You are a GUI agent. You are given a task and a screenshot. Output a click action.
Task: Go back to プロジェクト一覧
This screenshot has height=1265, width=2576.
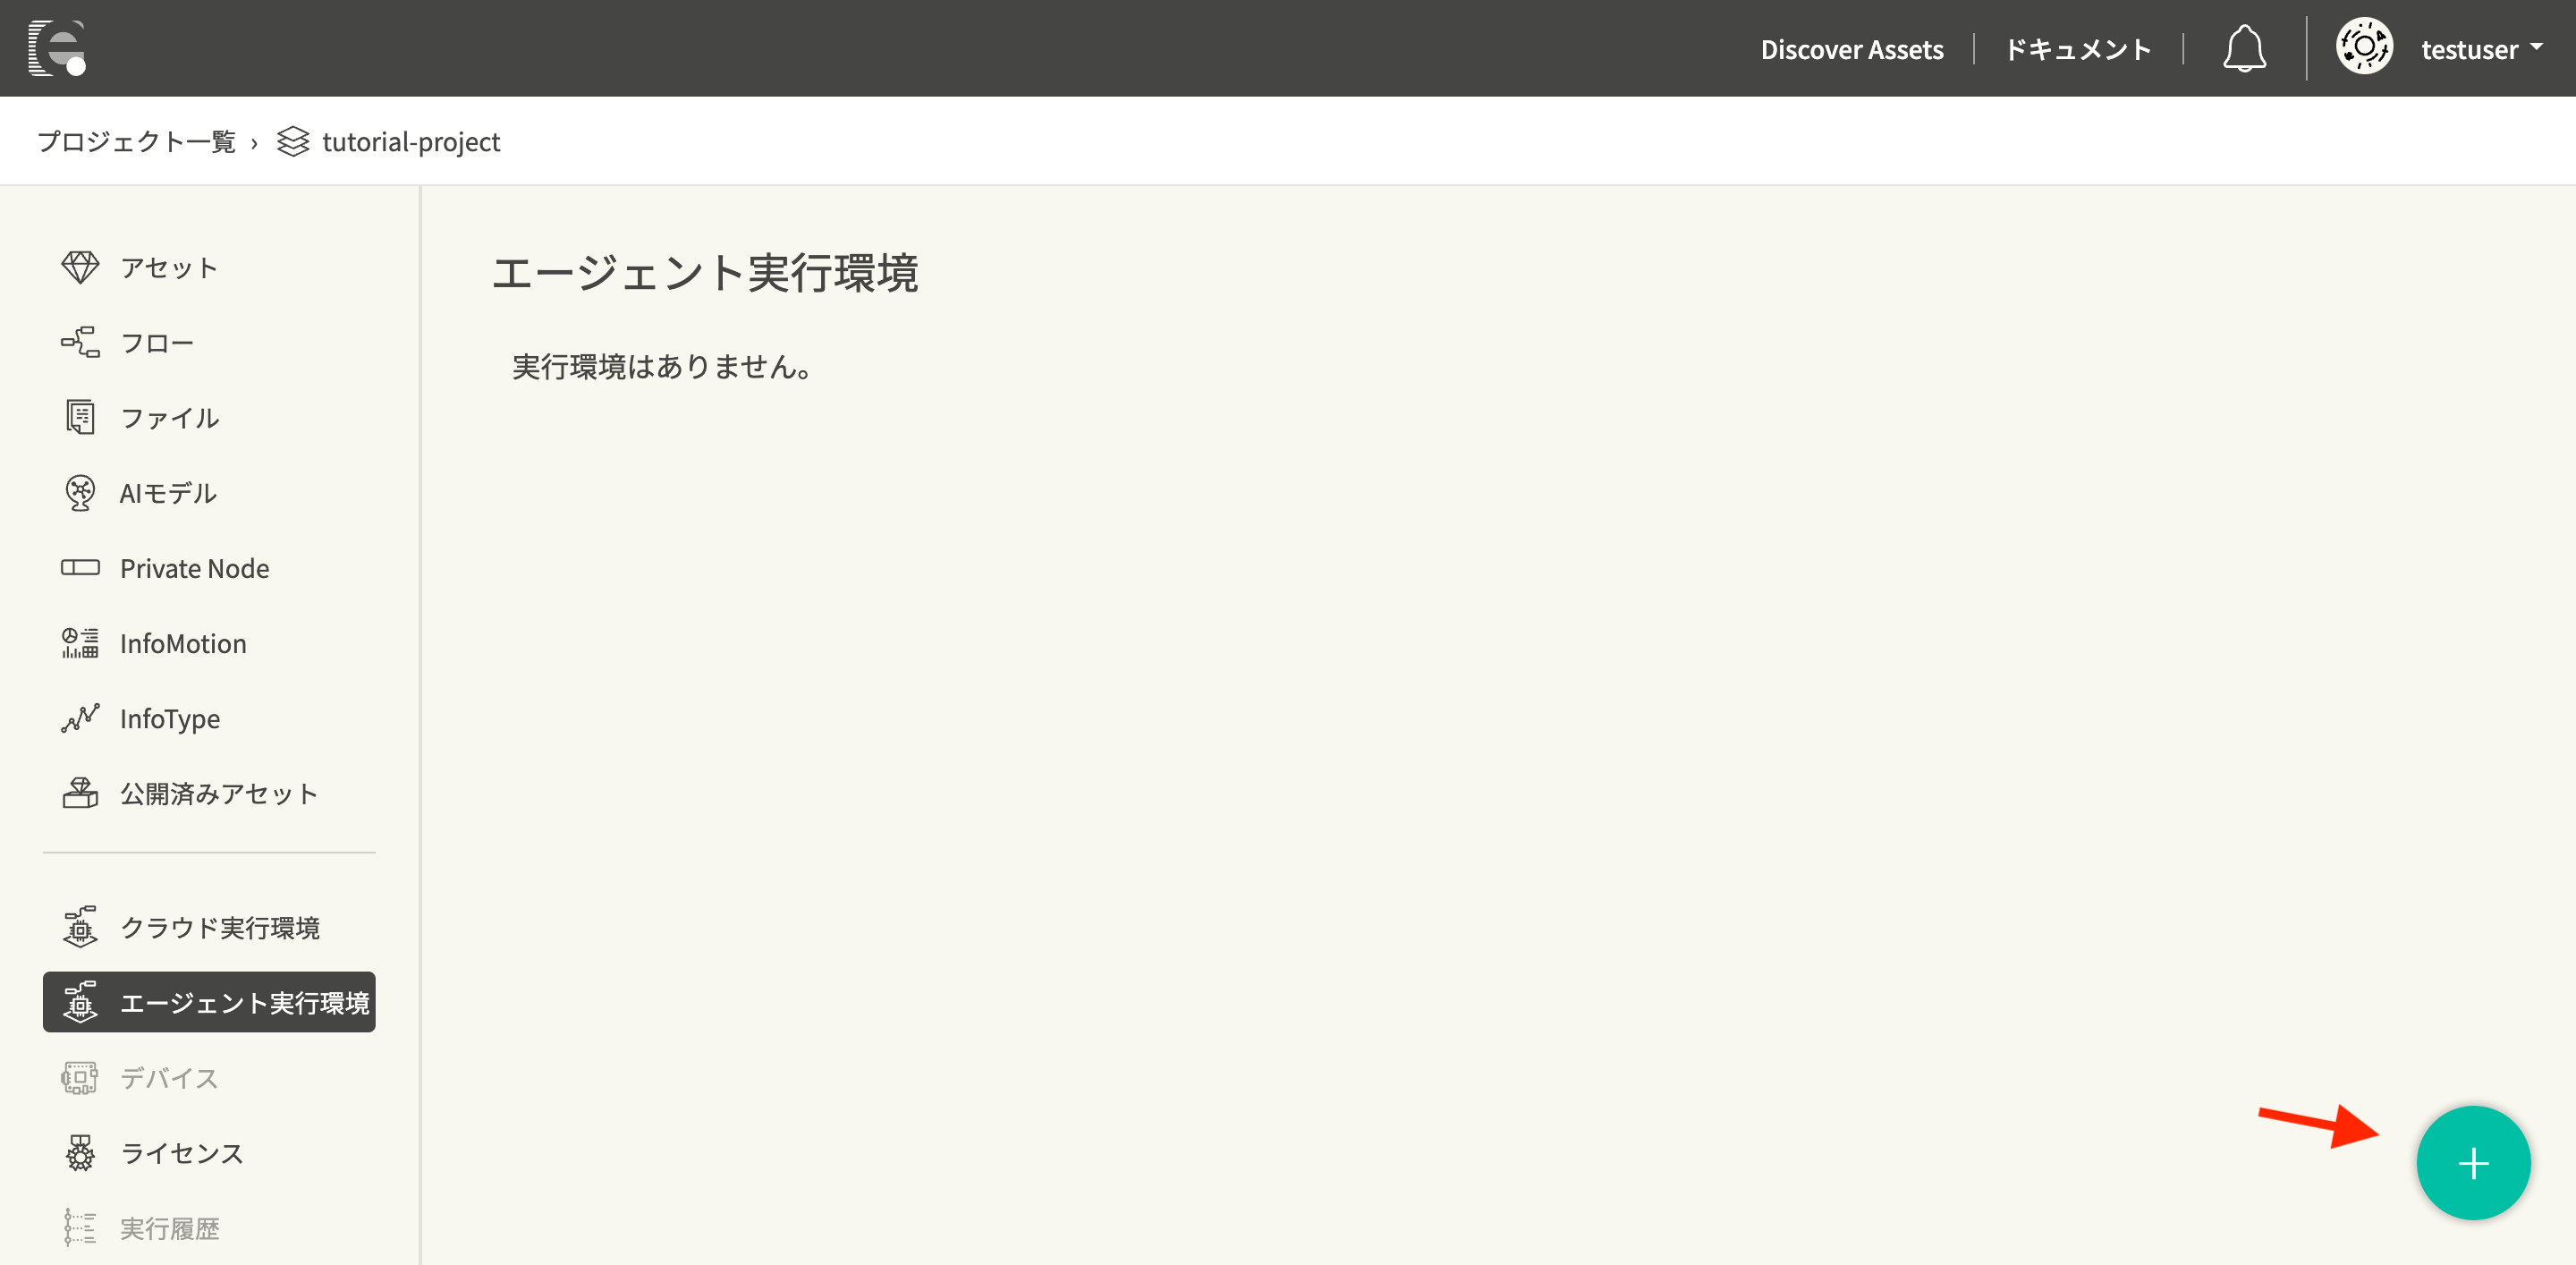pos(137,142)
